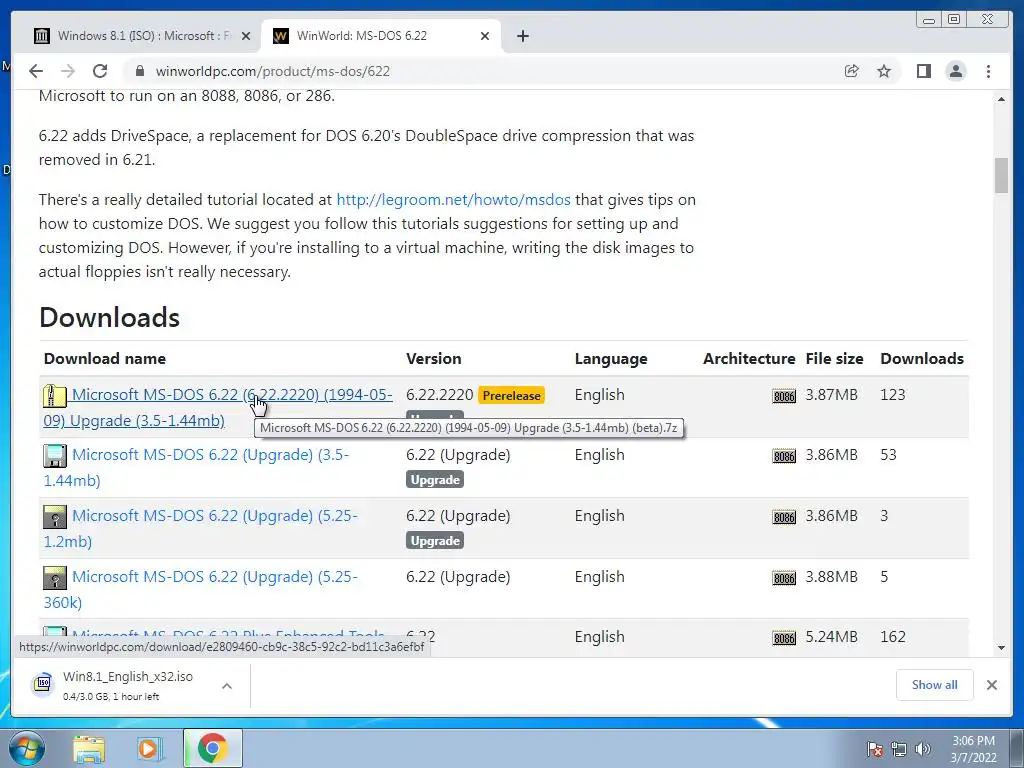Click the 7z archive icon for 6.22.2220 download
This screenshot has width=1024, height=768.
(x=55, y=395)
